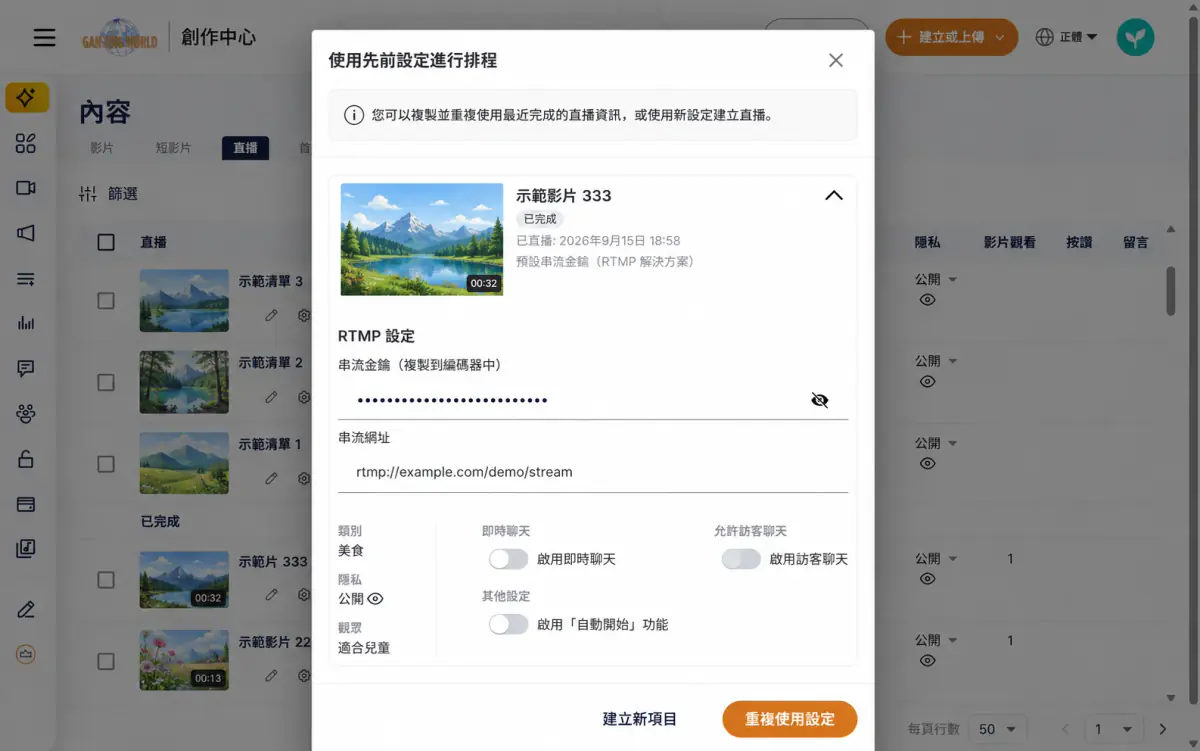The image size is (1200, 751).
Task: Click the vertical scrollbar of content list
Action: pyautogui.click(x=1171, y=291)
